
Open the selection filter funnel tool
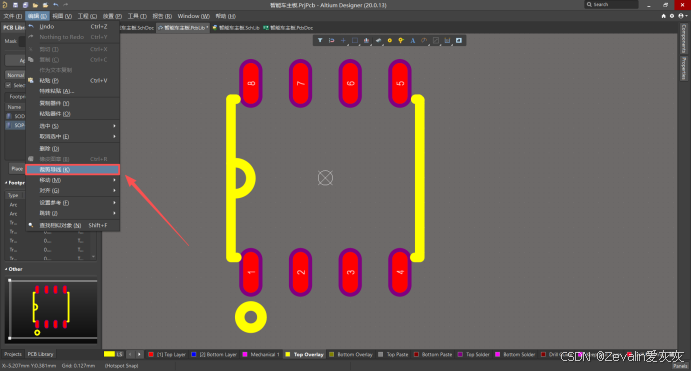coord(320,40)
